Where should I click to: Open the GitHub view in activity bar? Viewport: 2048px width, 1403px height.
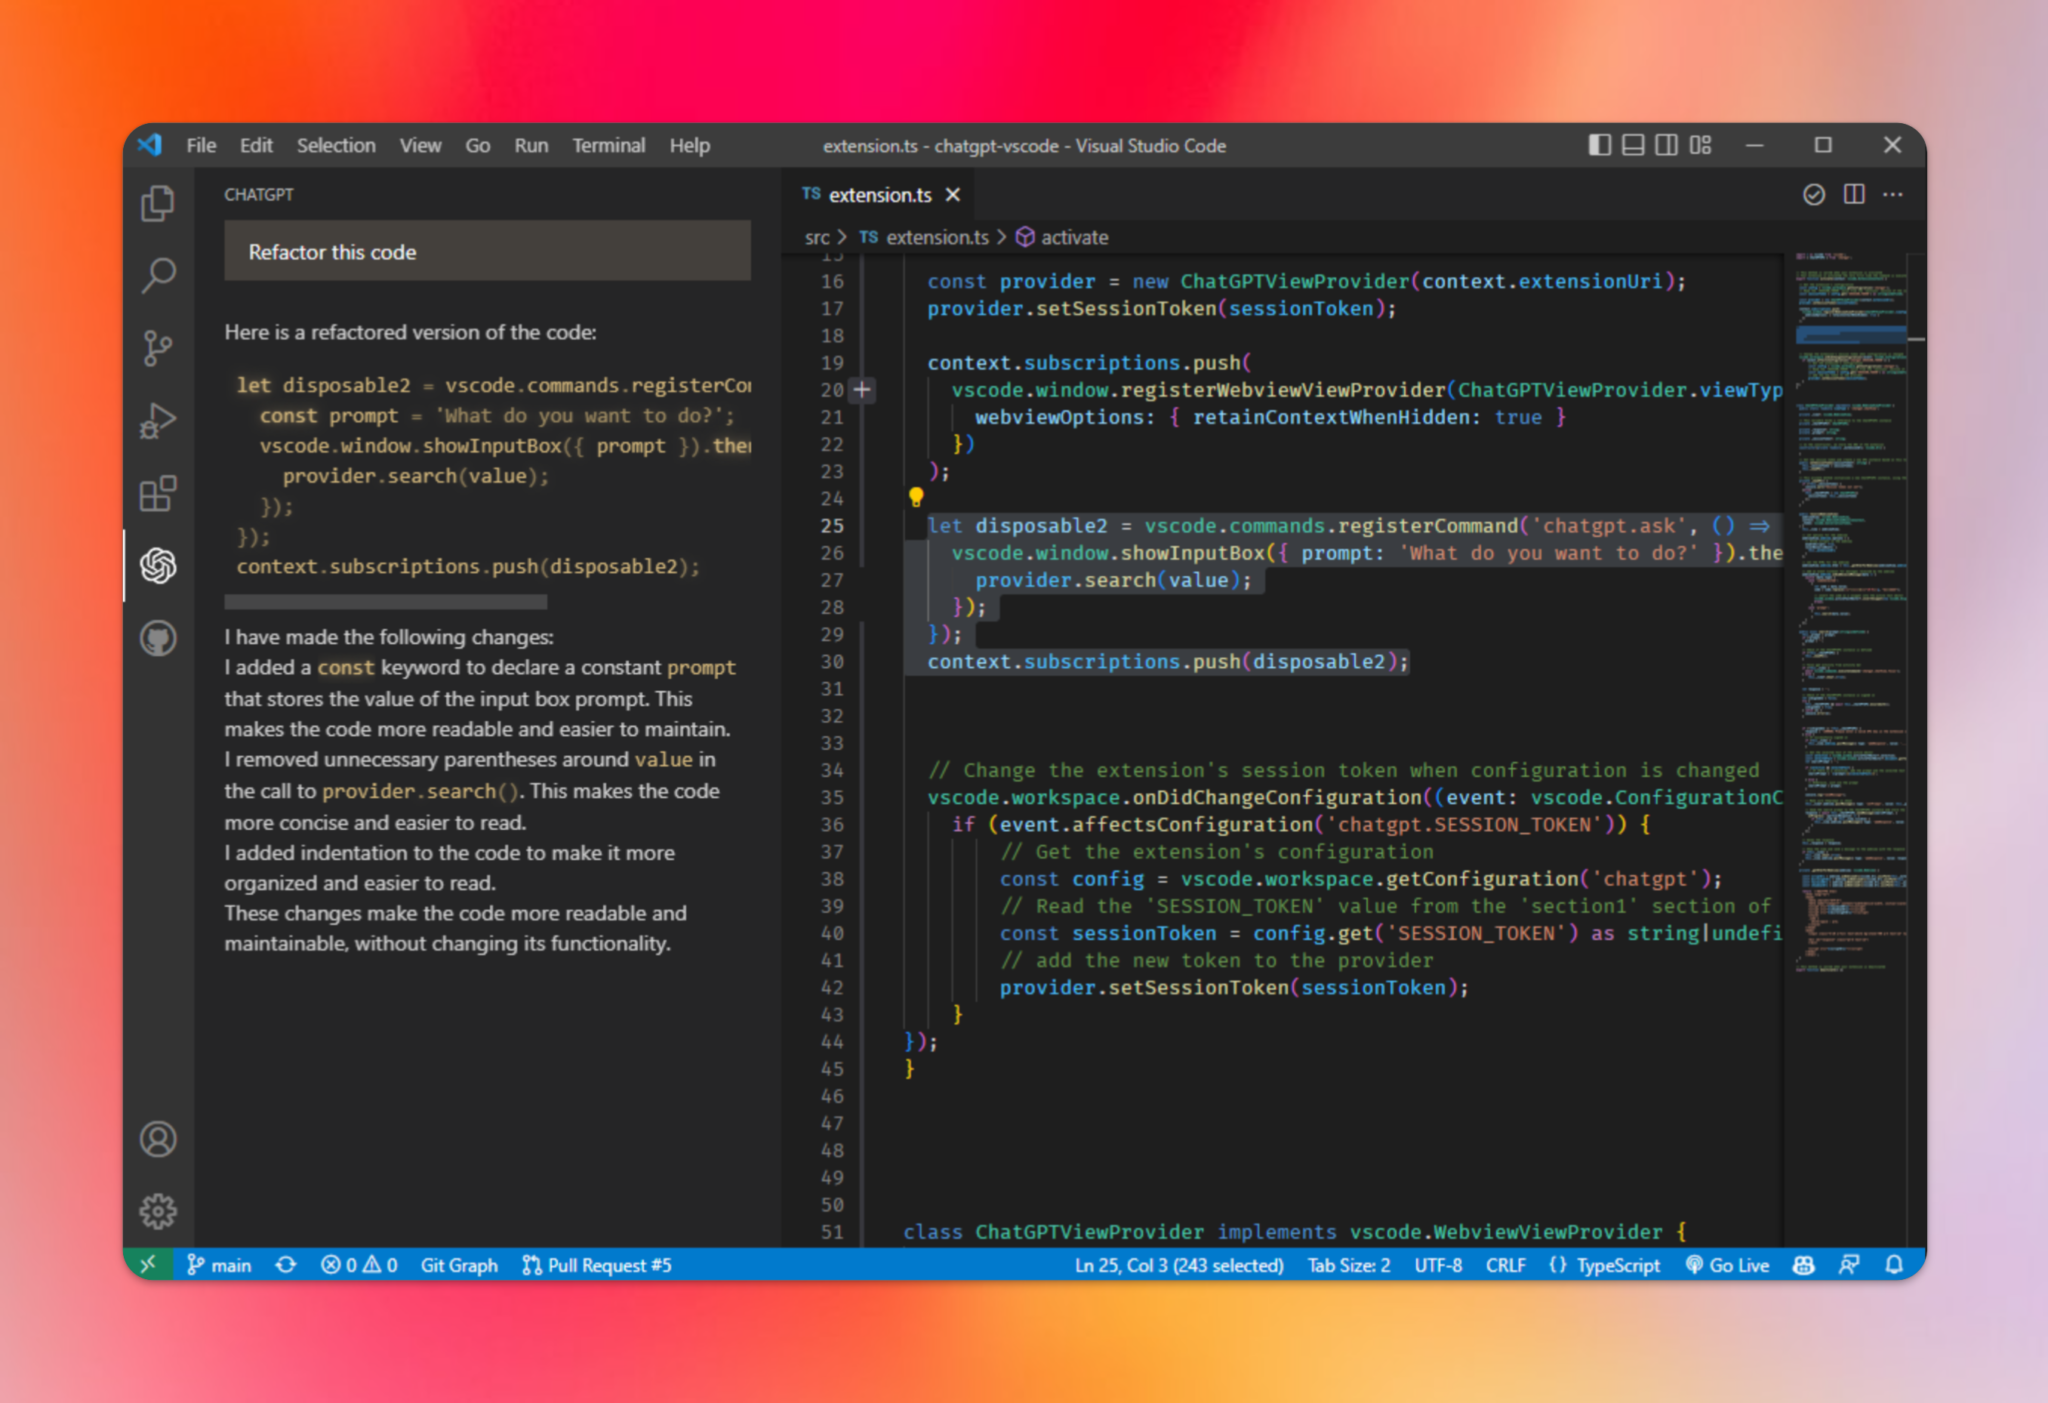[158, 638]
